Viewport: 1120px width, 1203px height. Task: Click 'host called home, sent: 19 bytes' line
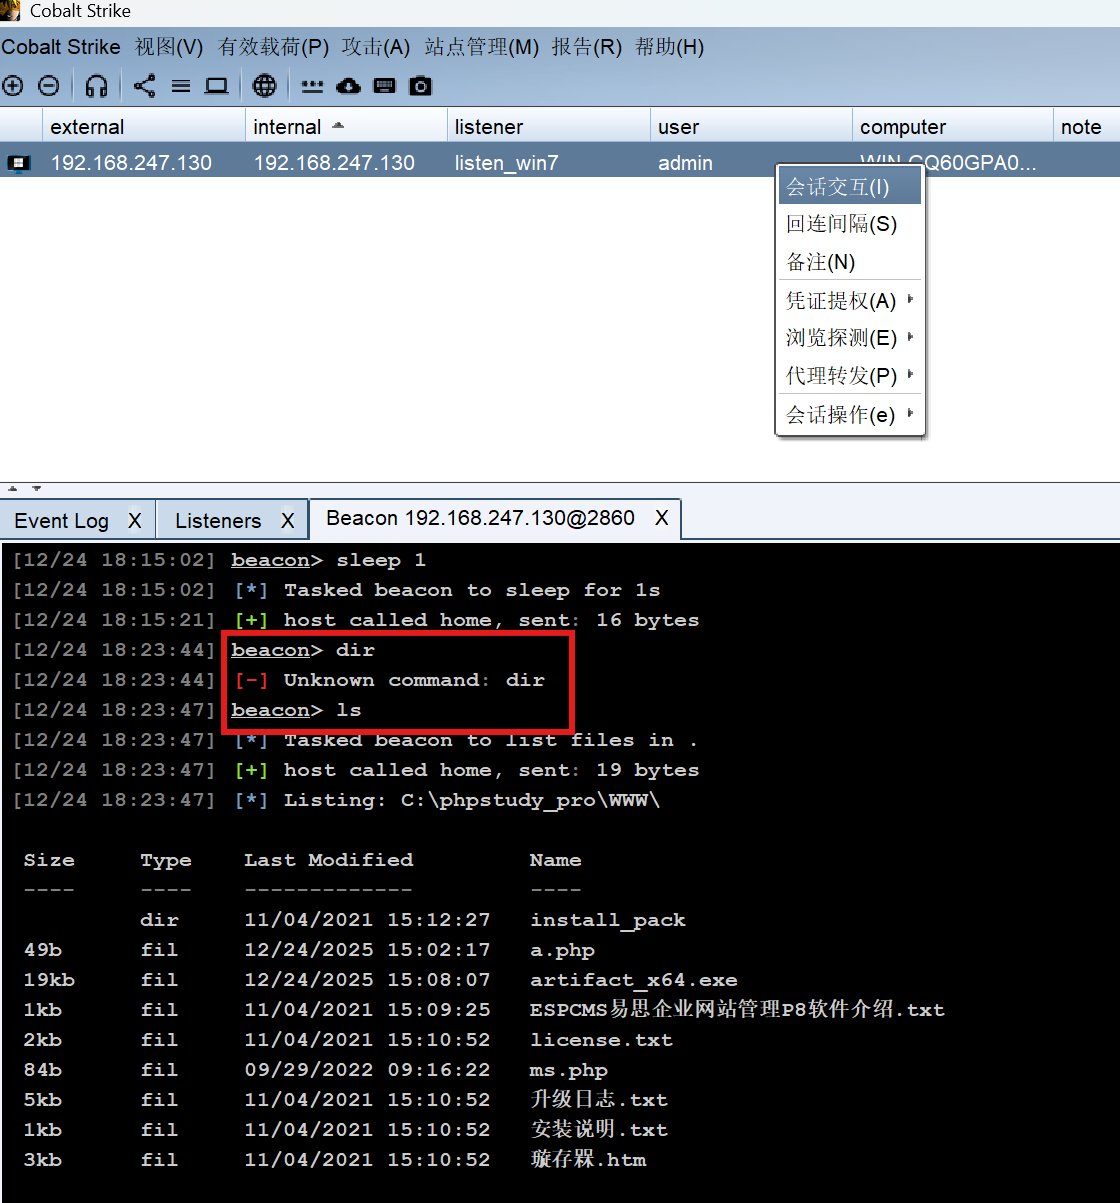491,770
